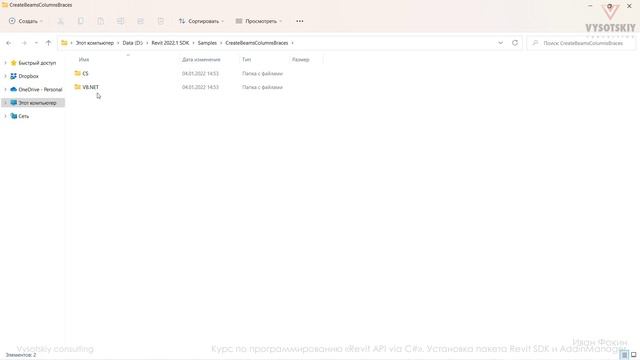Viewport: 640px width, 360px height.
Task: Click the Rename icon in toolbar
Action: pyautogui.click(x=120, y=21)
